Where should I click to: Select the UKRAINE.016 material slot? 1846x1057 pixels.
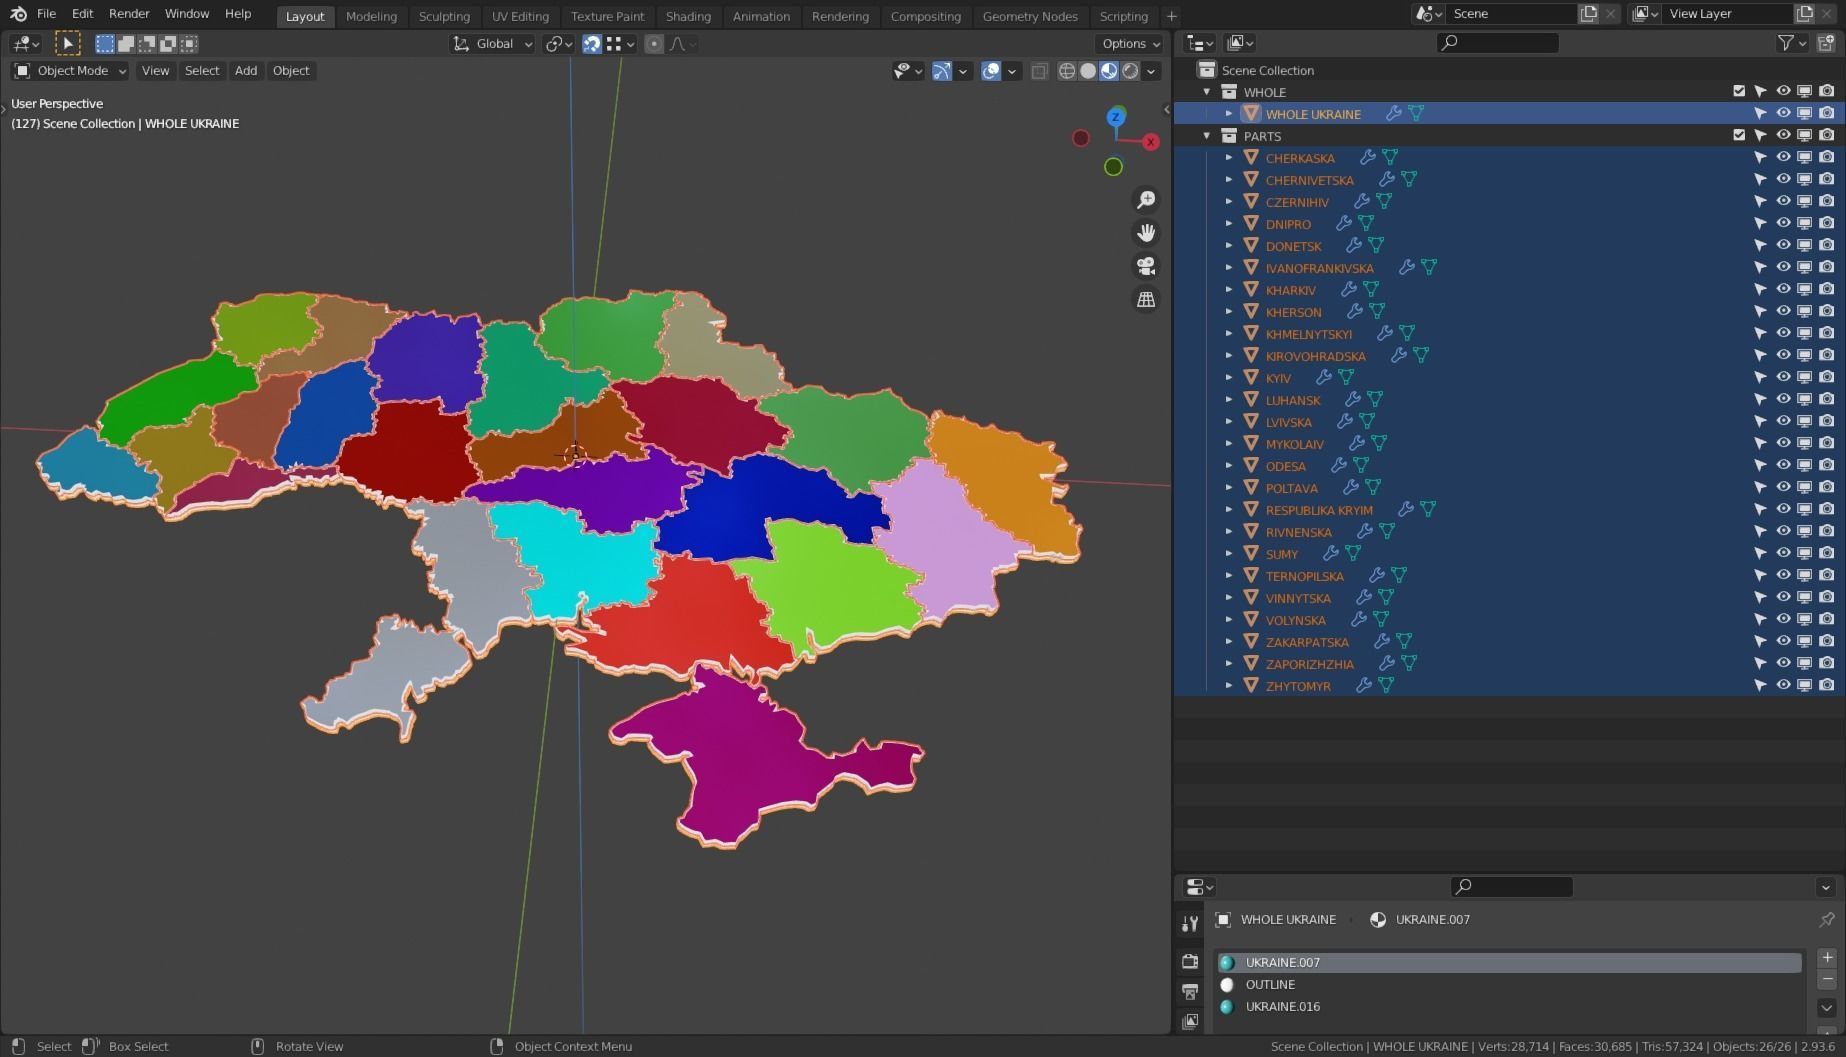point(1509,1007)
